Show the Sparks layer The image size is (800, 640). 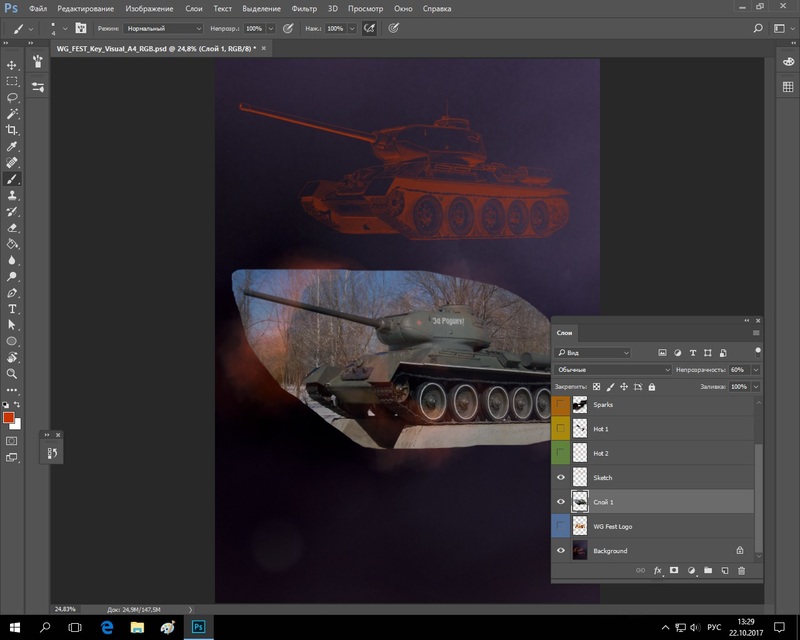coord(560,405)
